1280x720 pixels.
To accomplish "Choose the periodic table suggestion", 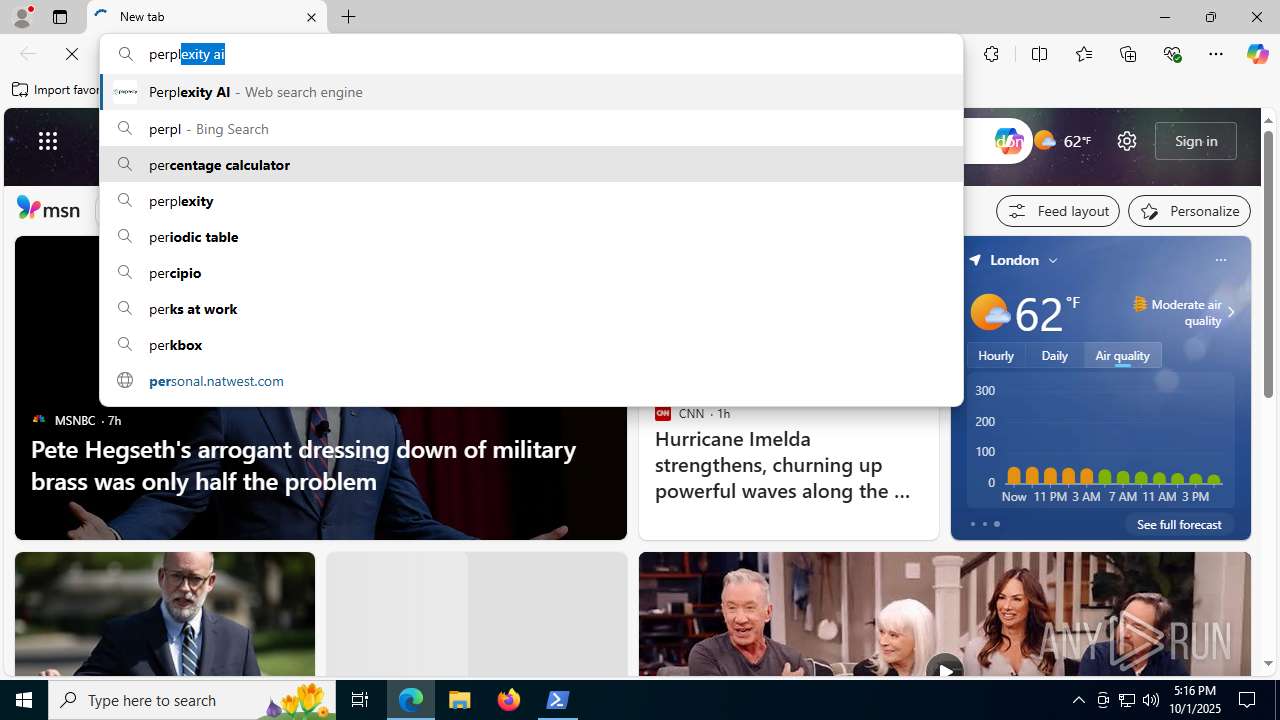I will tap(531, 236).
